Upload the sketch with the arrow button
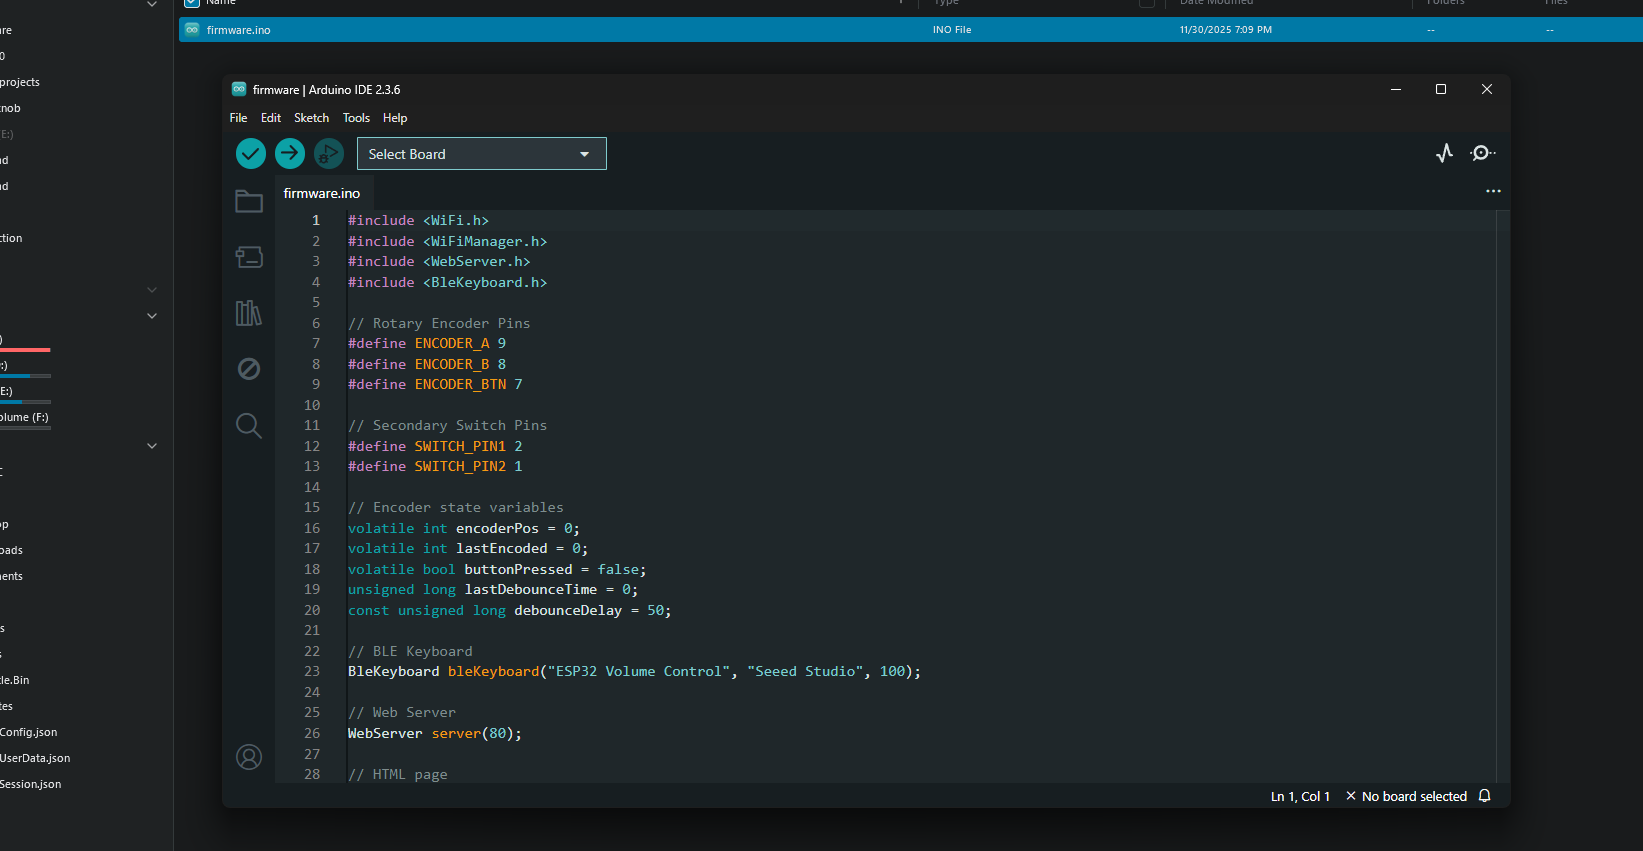The image size is (1643, 851). [x=290, y=154]
